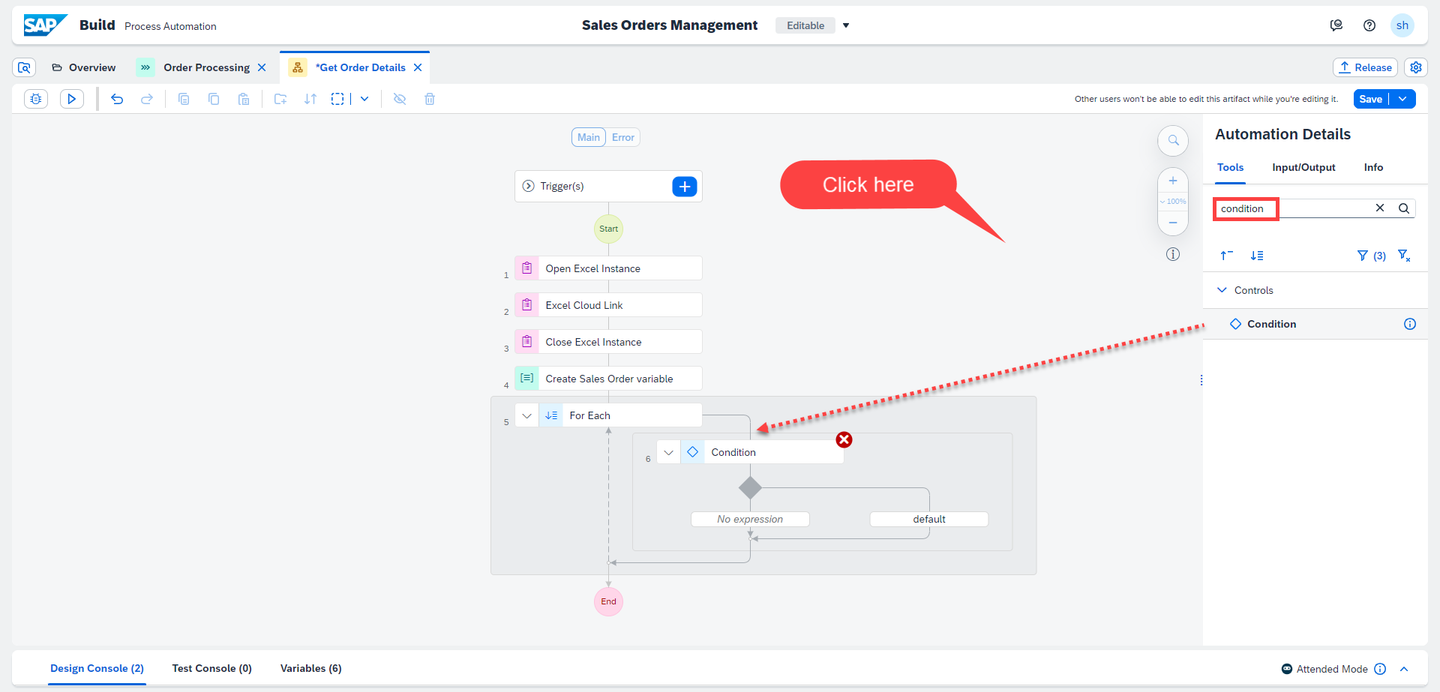Open the Info tab
1440x692 pixels.
[1373, 167]
